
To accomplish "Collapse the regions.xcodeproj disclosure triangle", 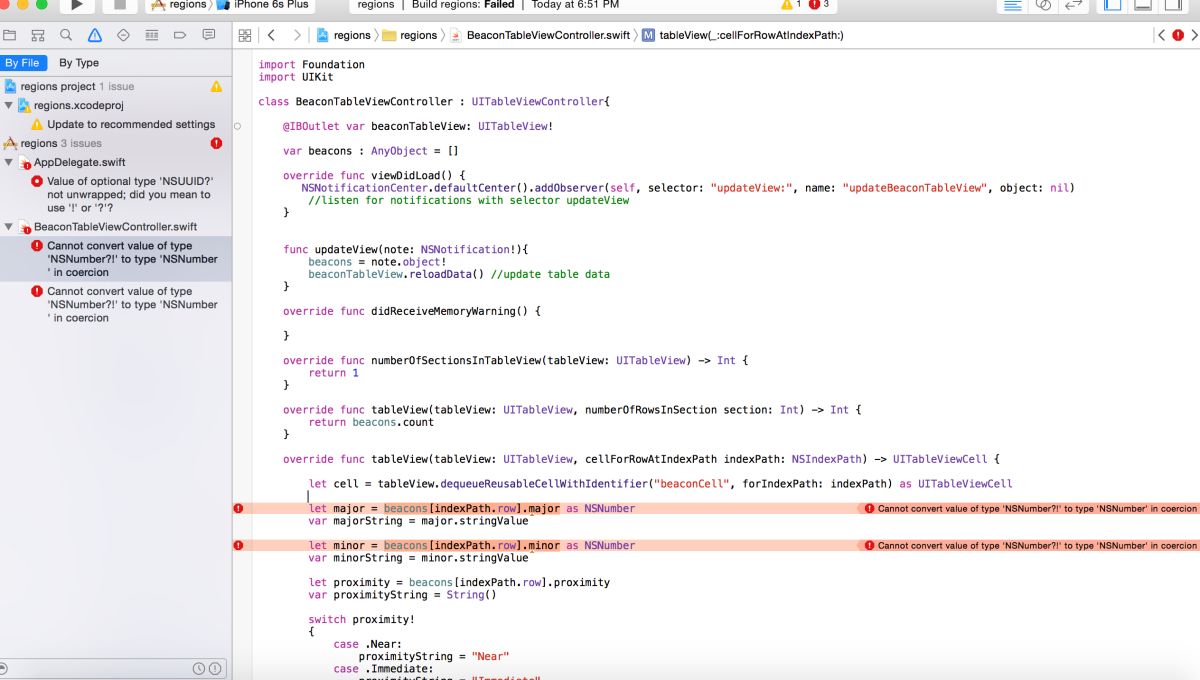I will pos(9,105).
